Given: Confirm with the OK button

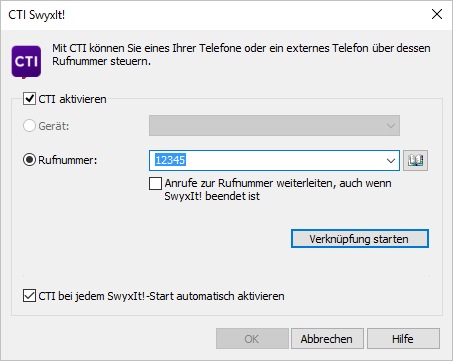Looking at the screenshot, I should tap(252, 339).
